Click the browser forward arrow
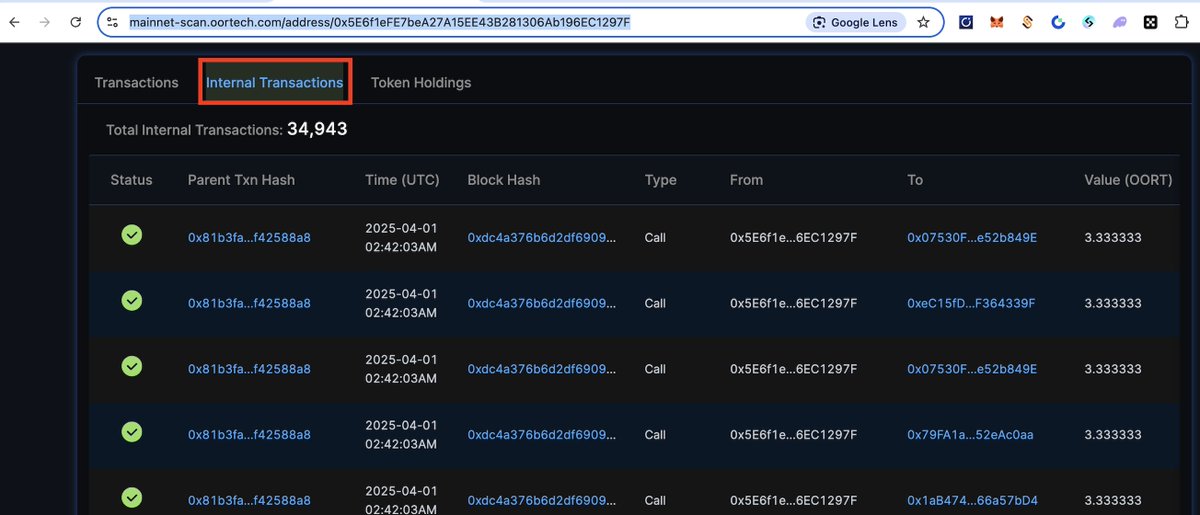1200x515 pixels. pyautogui.click(x=45, y=22)
